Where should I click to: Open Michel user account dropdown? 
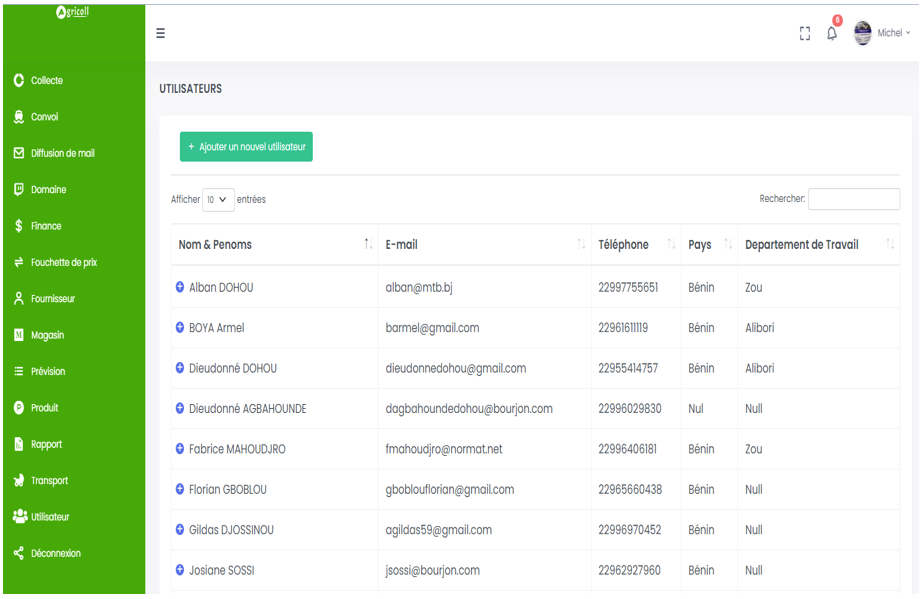click(x=894, y=33)
